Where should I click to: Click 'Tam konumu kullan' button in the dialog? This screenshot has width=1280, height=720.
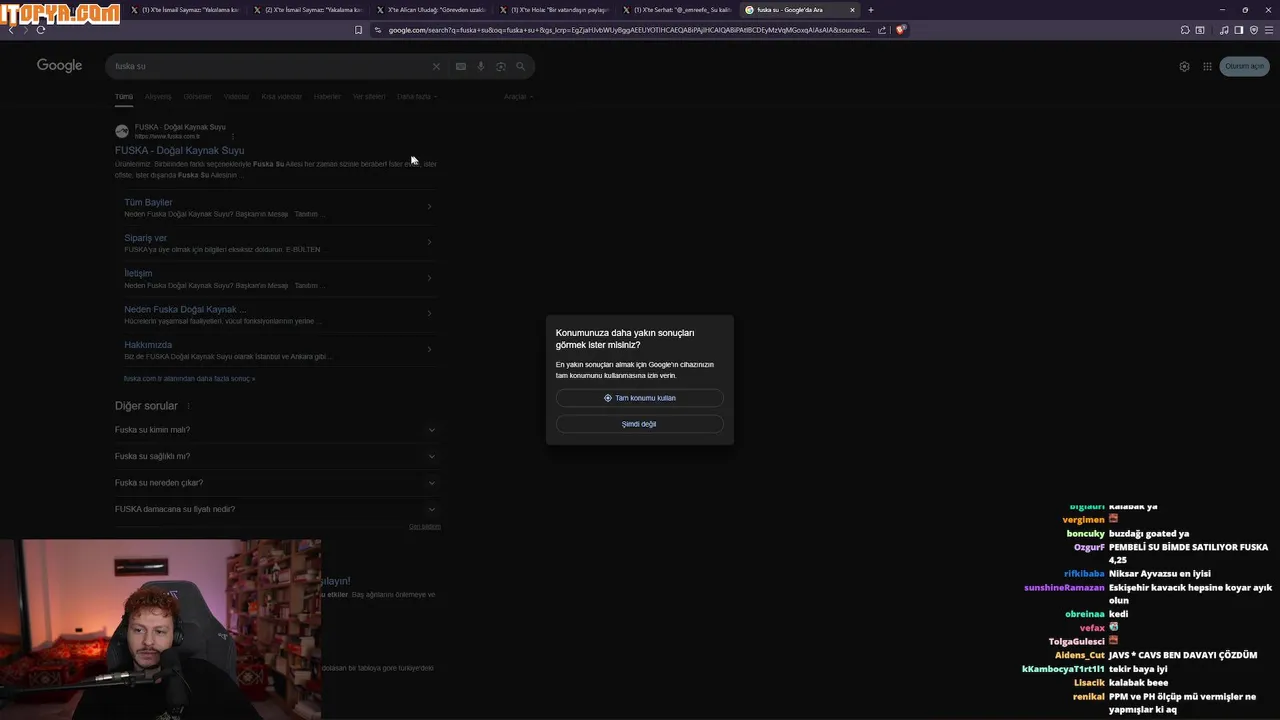click(639, 398)
